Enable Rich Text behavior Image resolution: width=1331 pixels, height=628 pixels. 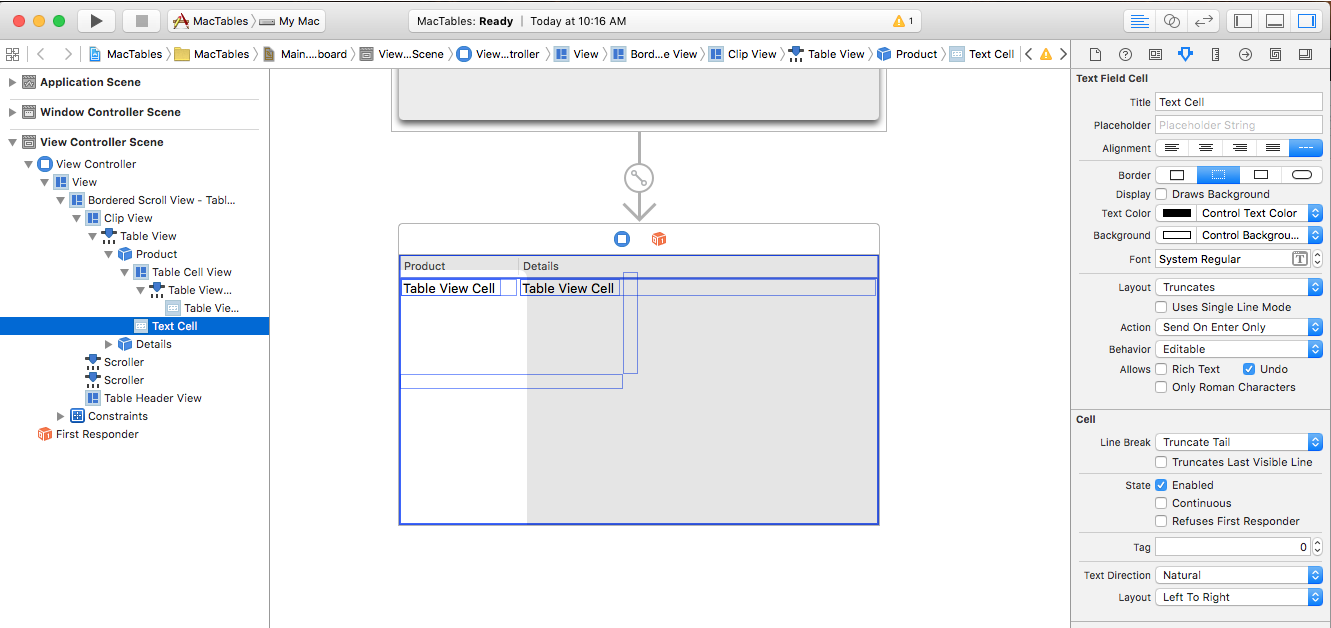(1160, 369)
